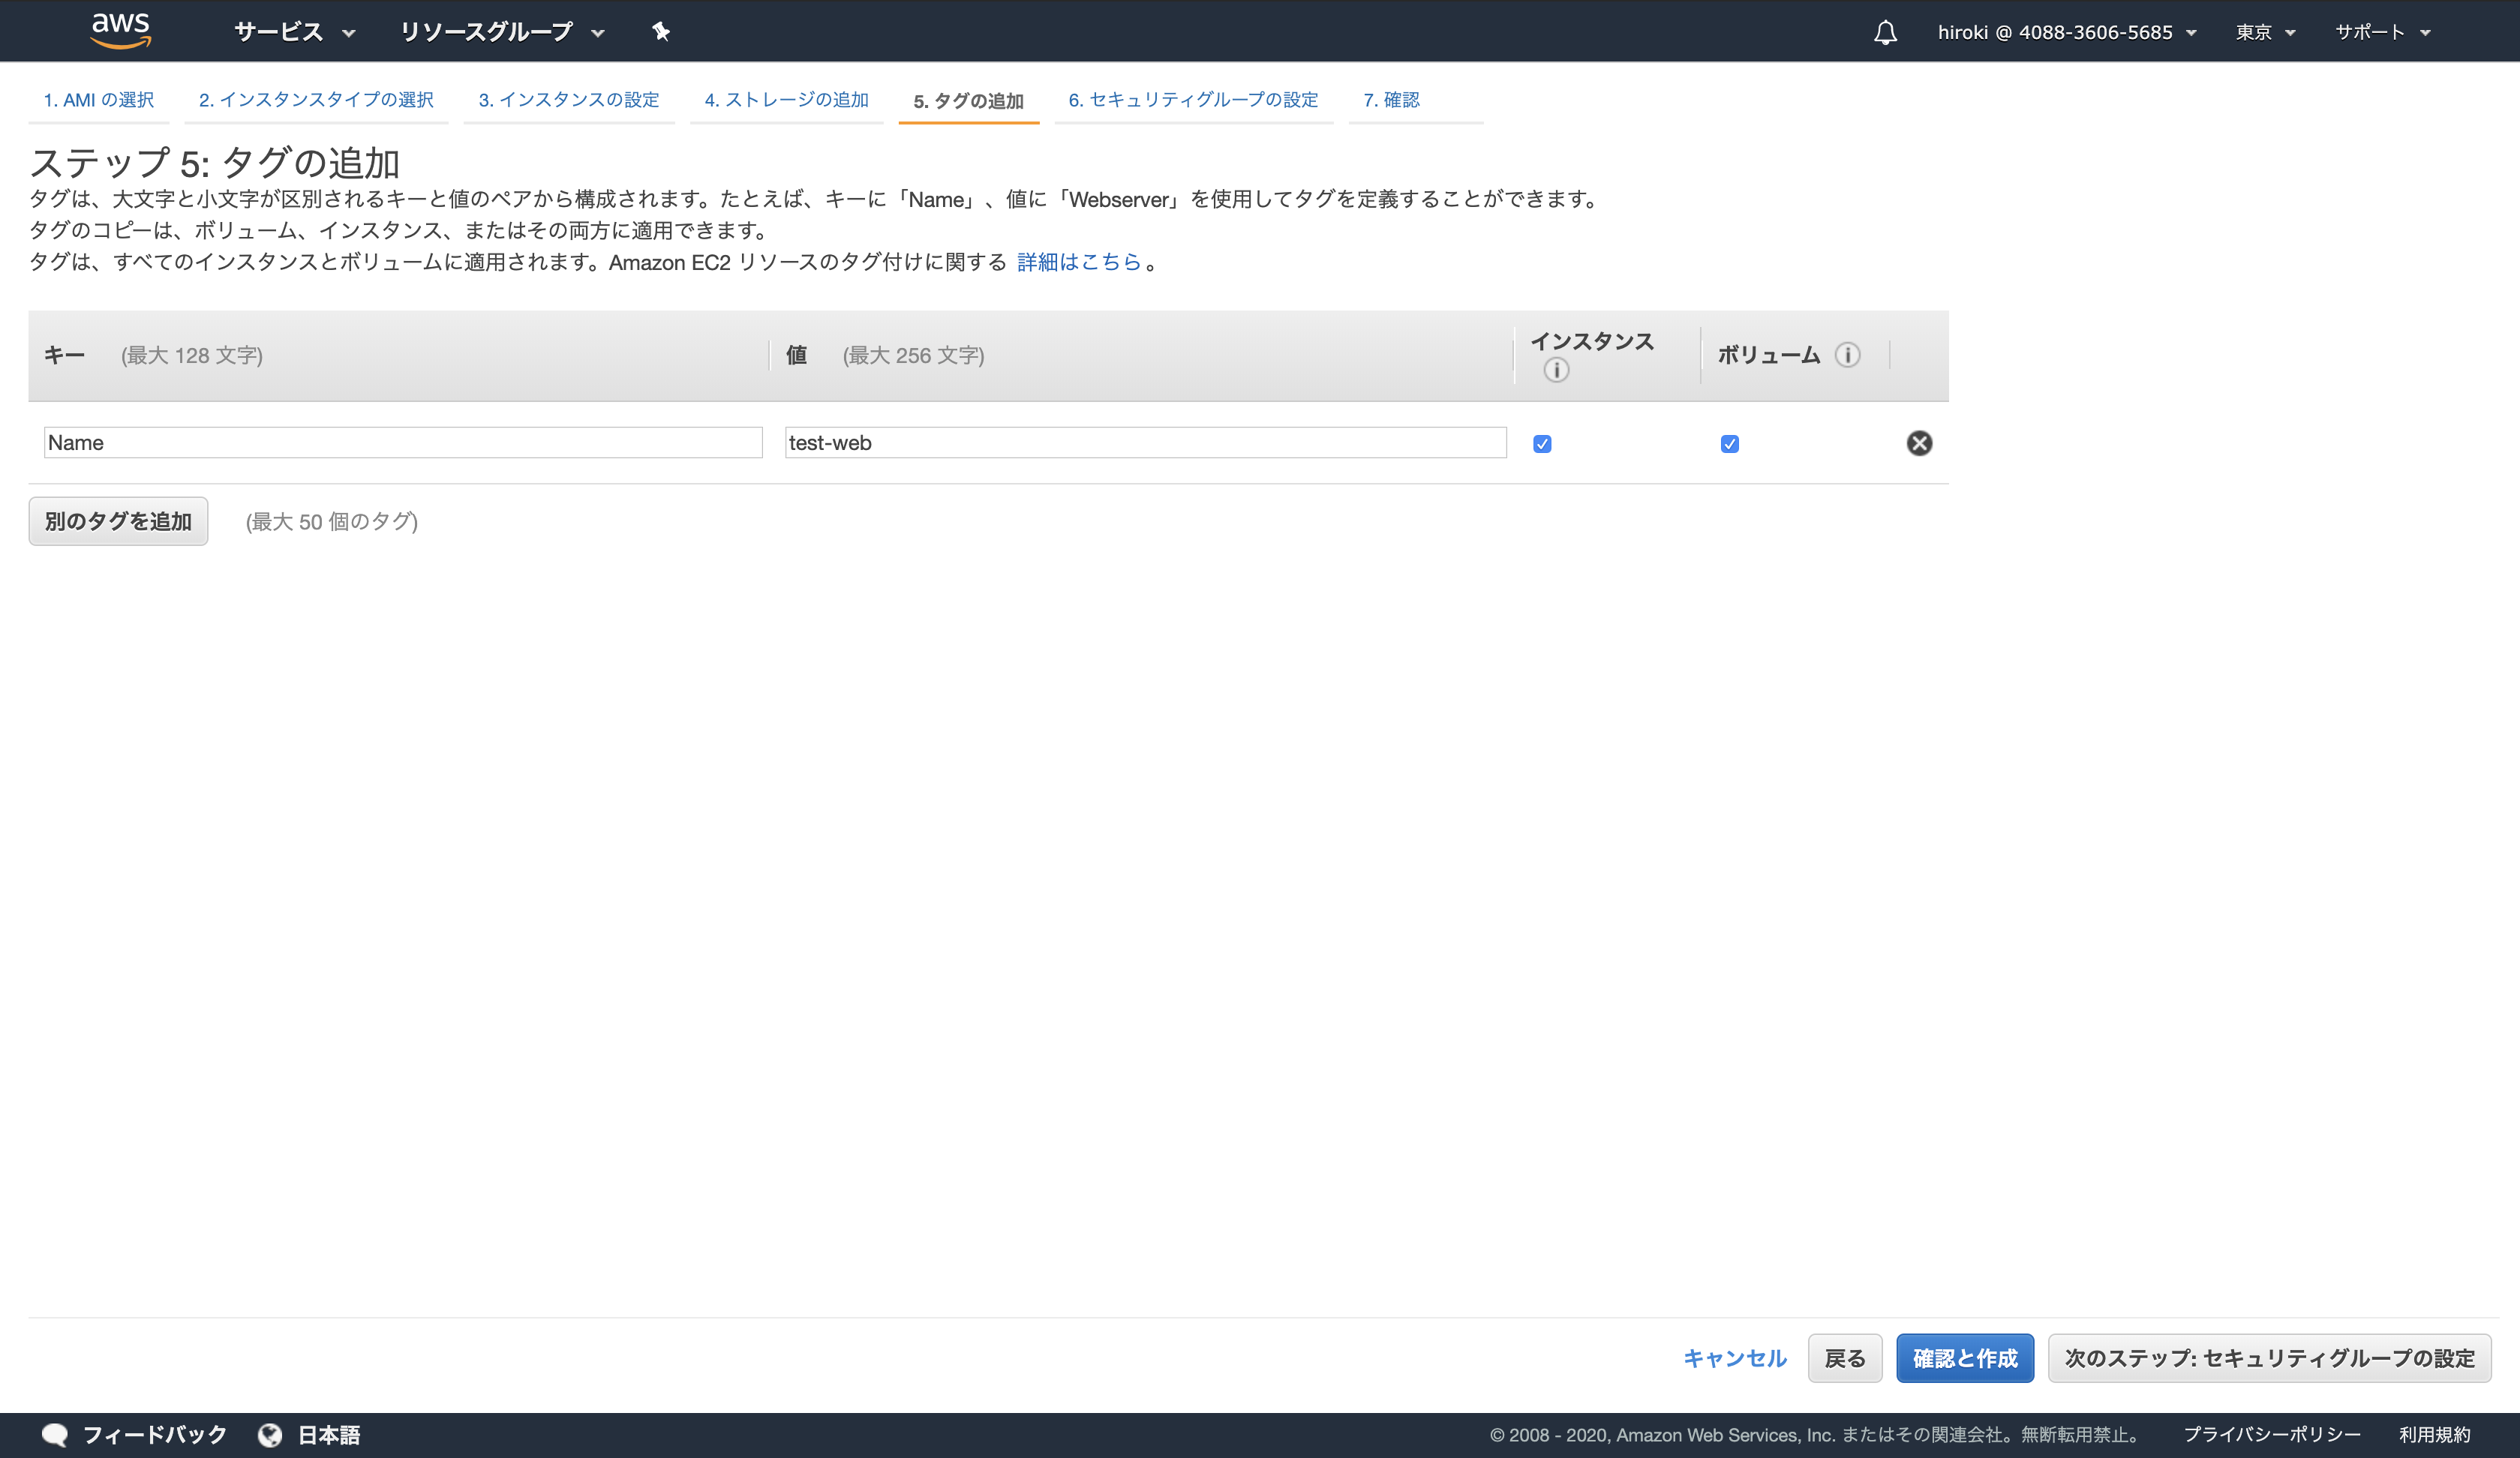Switch to step 4 ストレージの追加
Image resolution: width=2520 pixels, height=1458 pixels.
pyautogui.click(x=786, y=100)
